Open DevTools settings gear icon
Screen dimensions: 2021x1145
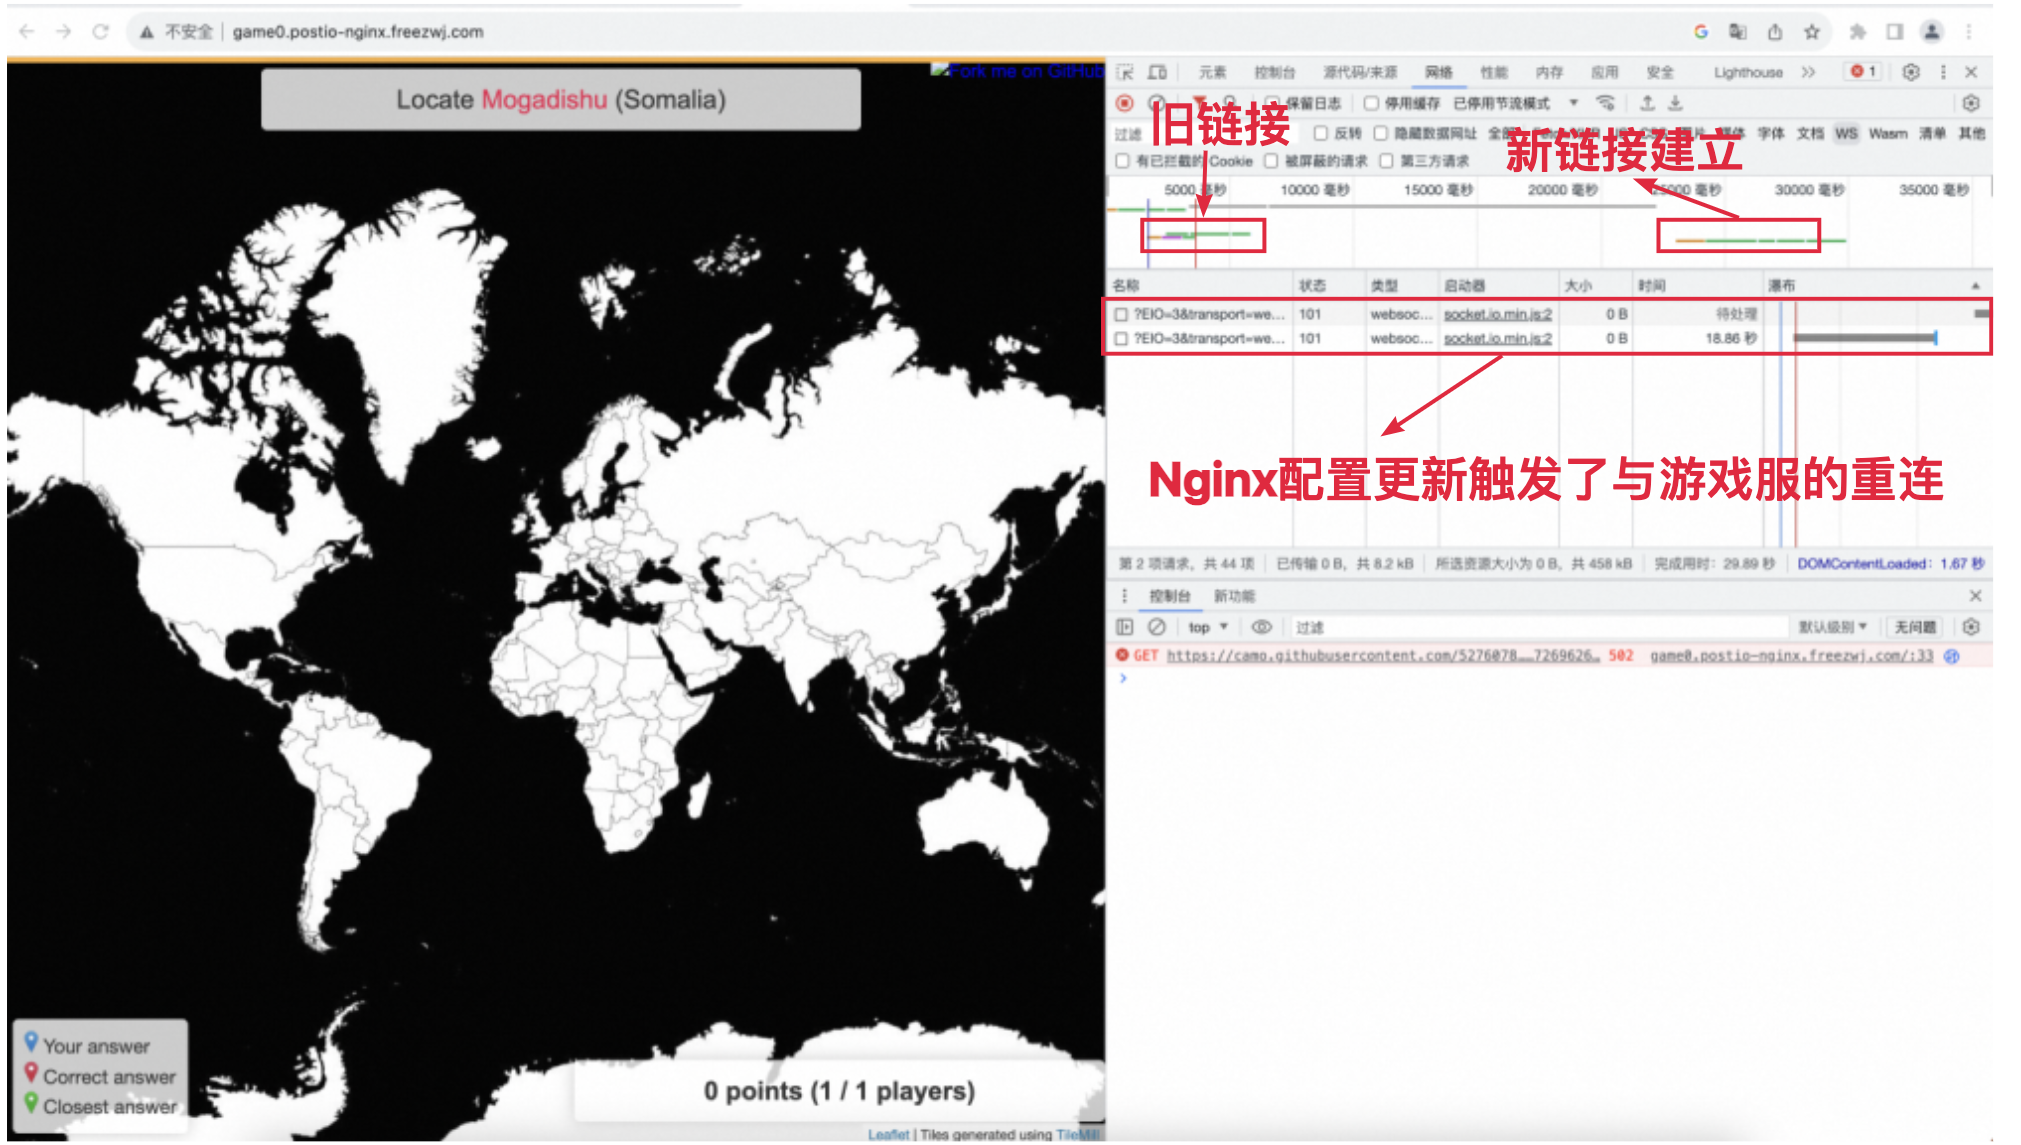(1910, 72)
